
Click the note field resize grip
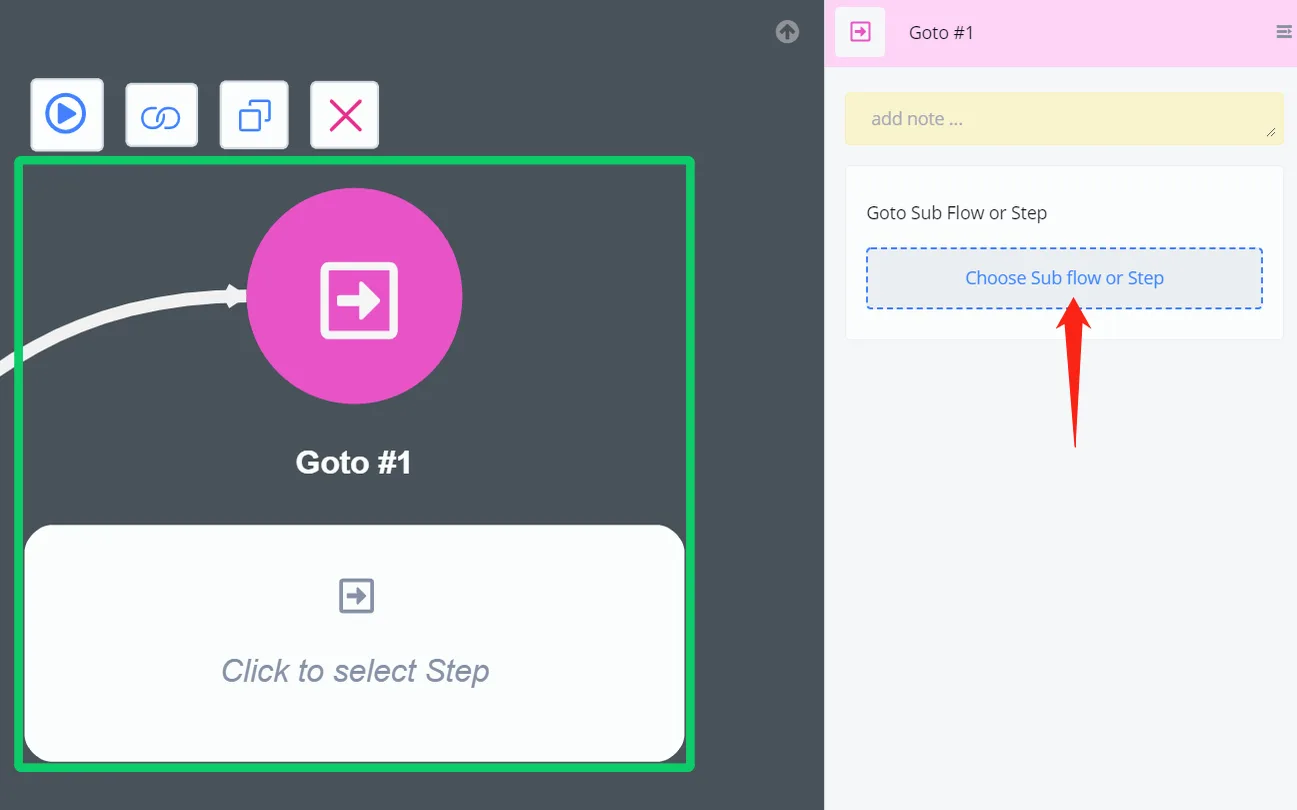[1271, 131]
